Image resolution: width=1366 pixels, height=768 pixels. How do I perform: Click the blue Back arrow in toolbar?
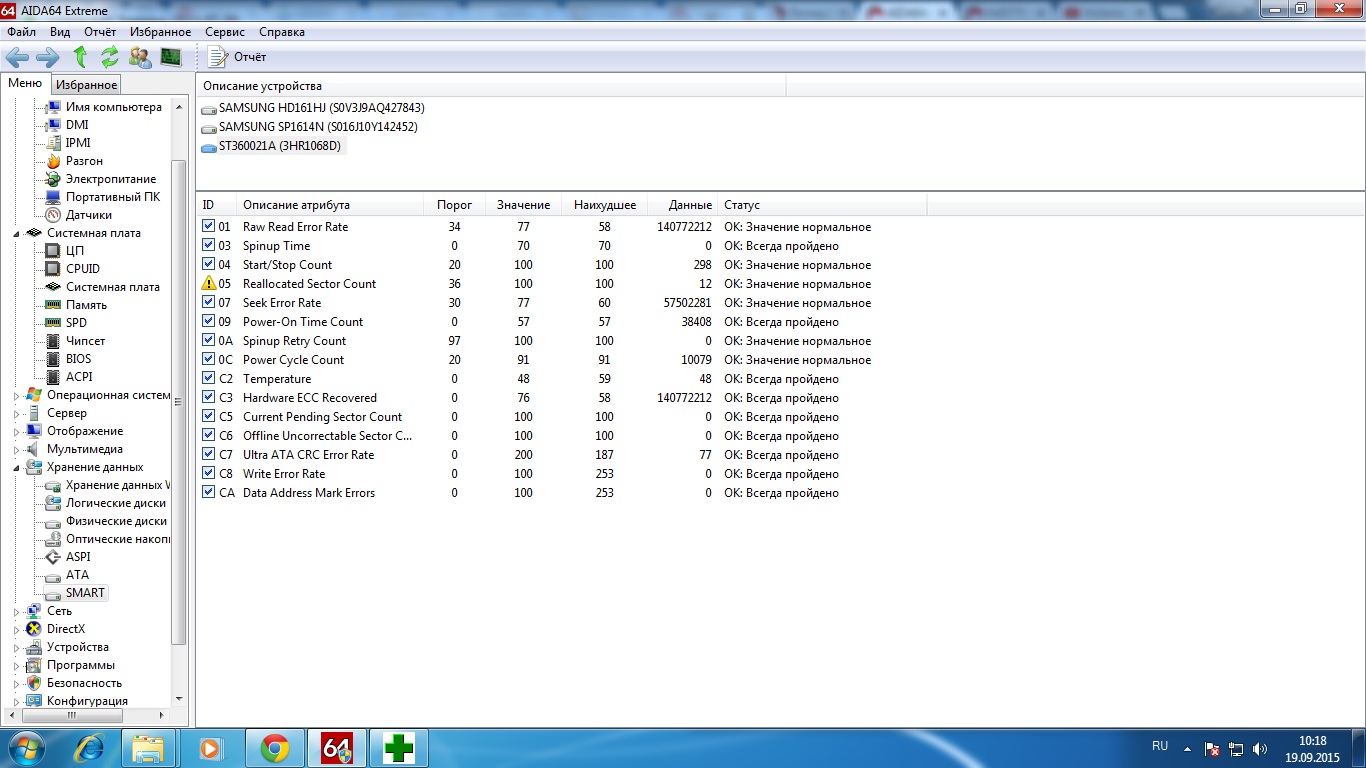click(x=17, y=57)
